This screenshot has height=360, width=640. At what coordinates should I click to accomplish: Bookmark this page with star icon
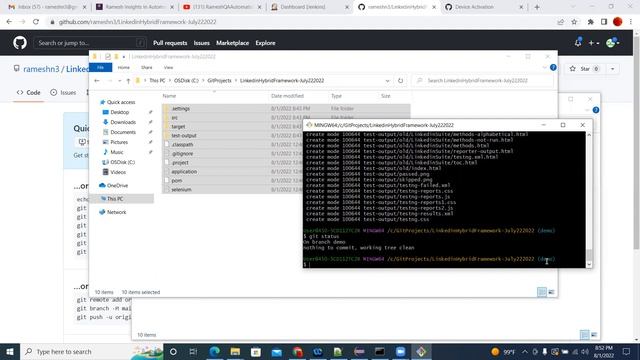point(574,22)
